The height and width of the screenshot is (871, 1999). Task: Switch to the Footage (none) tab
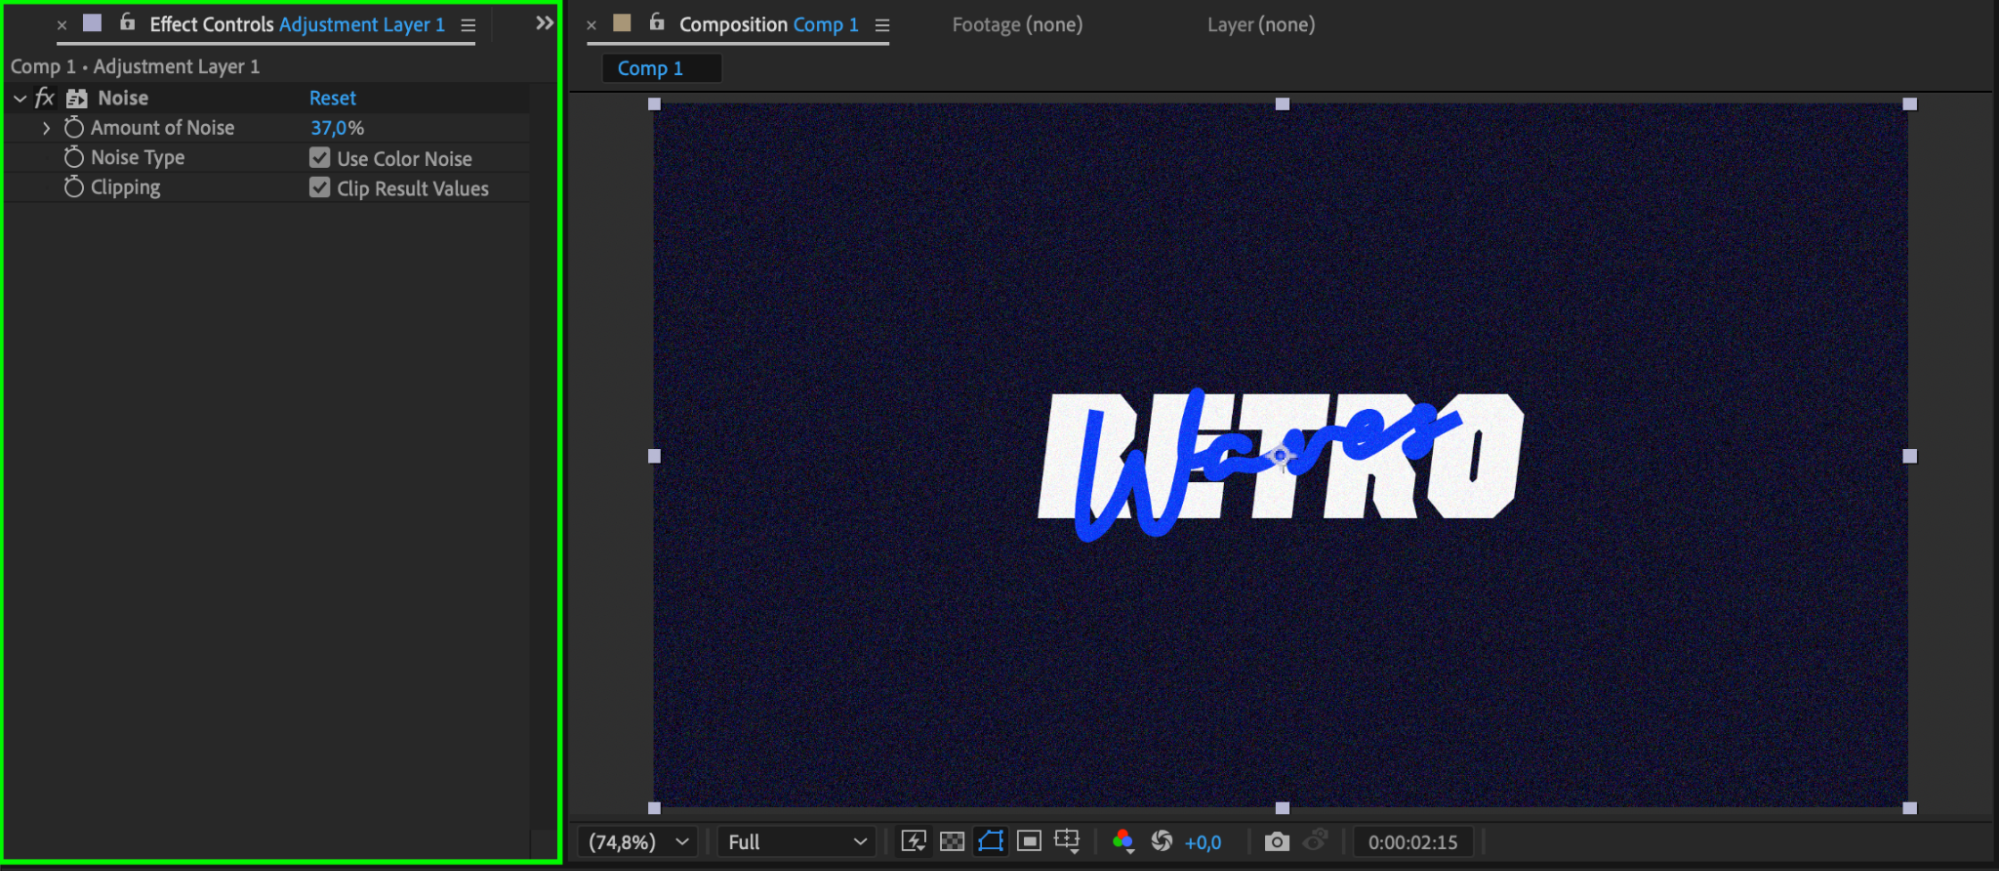[x=1017, y=25]
